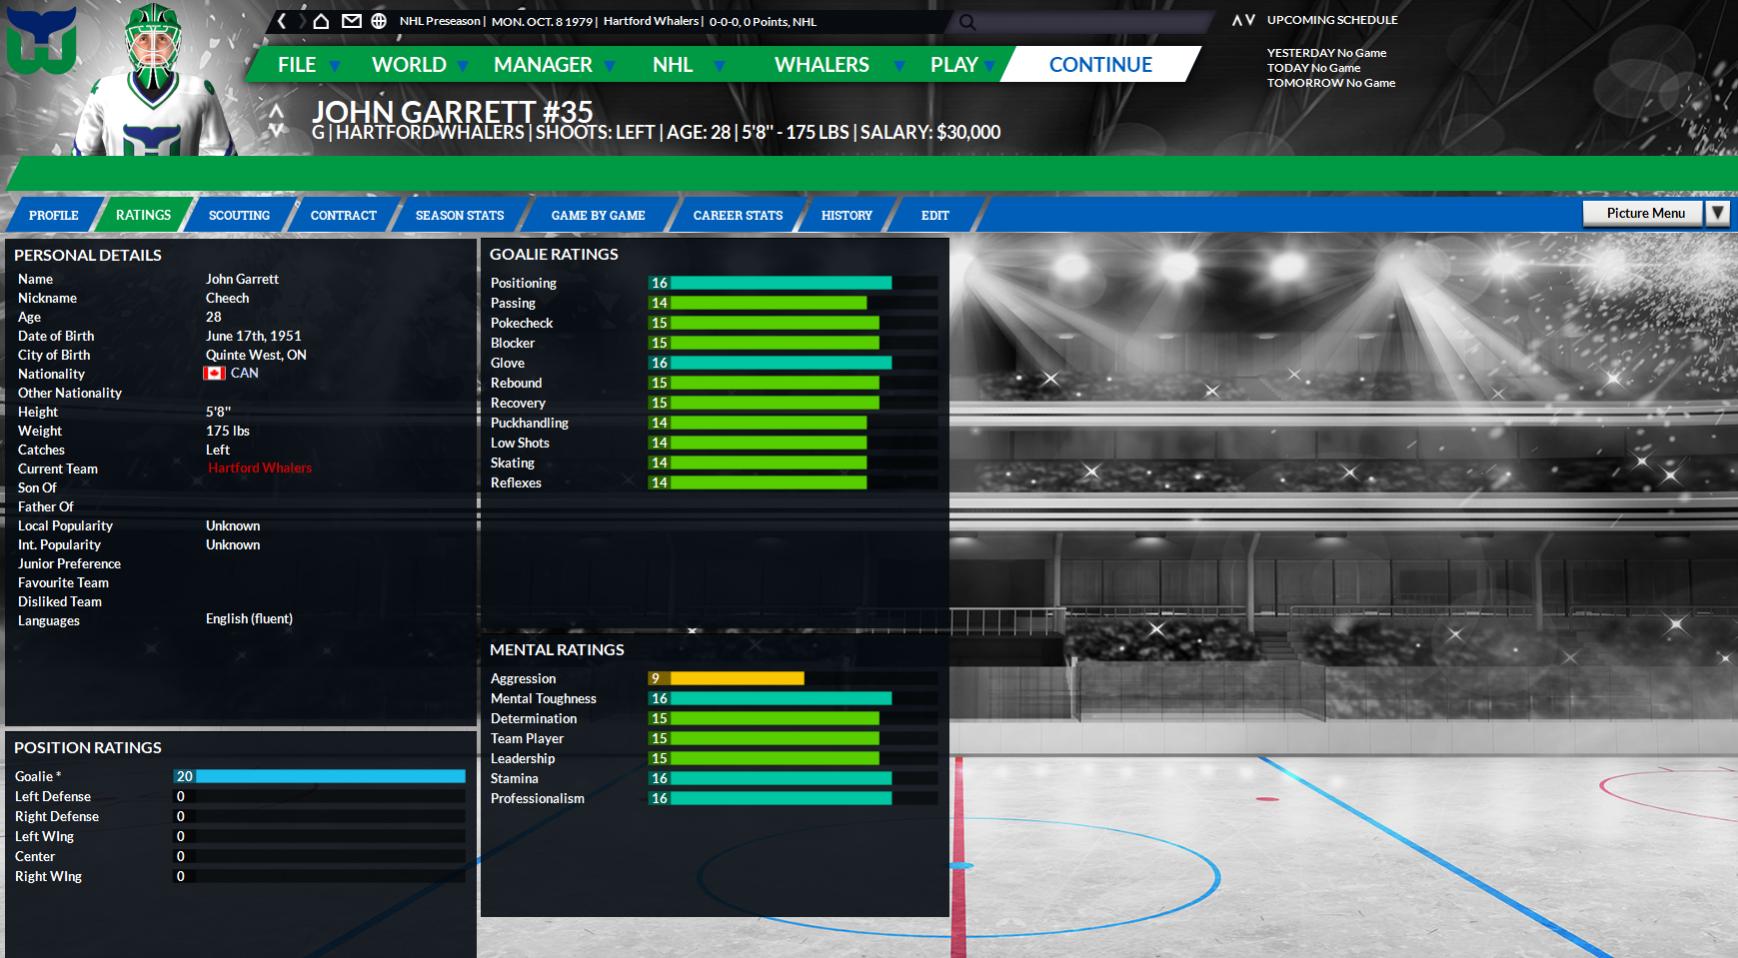The image size is (1738, 958).
Task: Click the Glove rating value 16
Action: click(x=659, y=363)
